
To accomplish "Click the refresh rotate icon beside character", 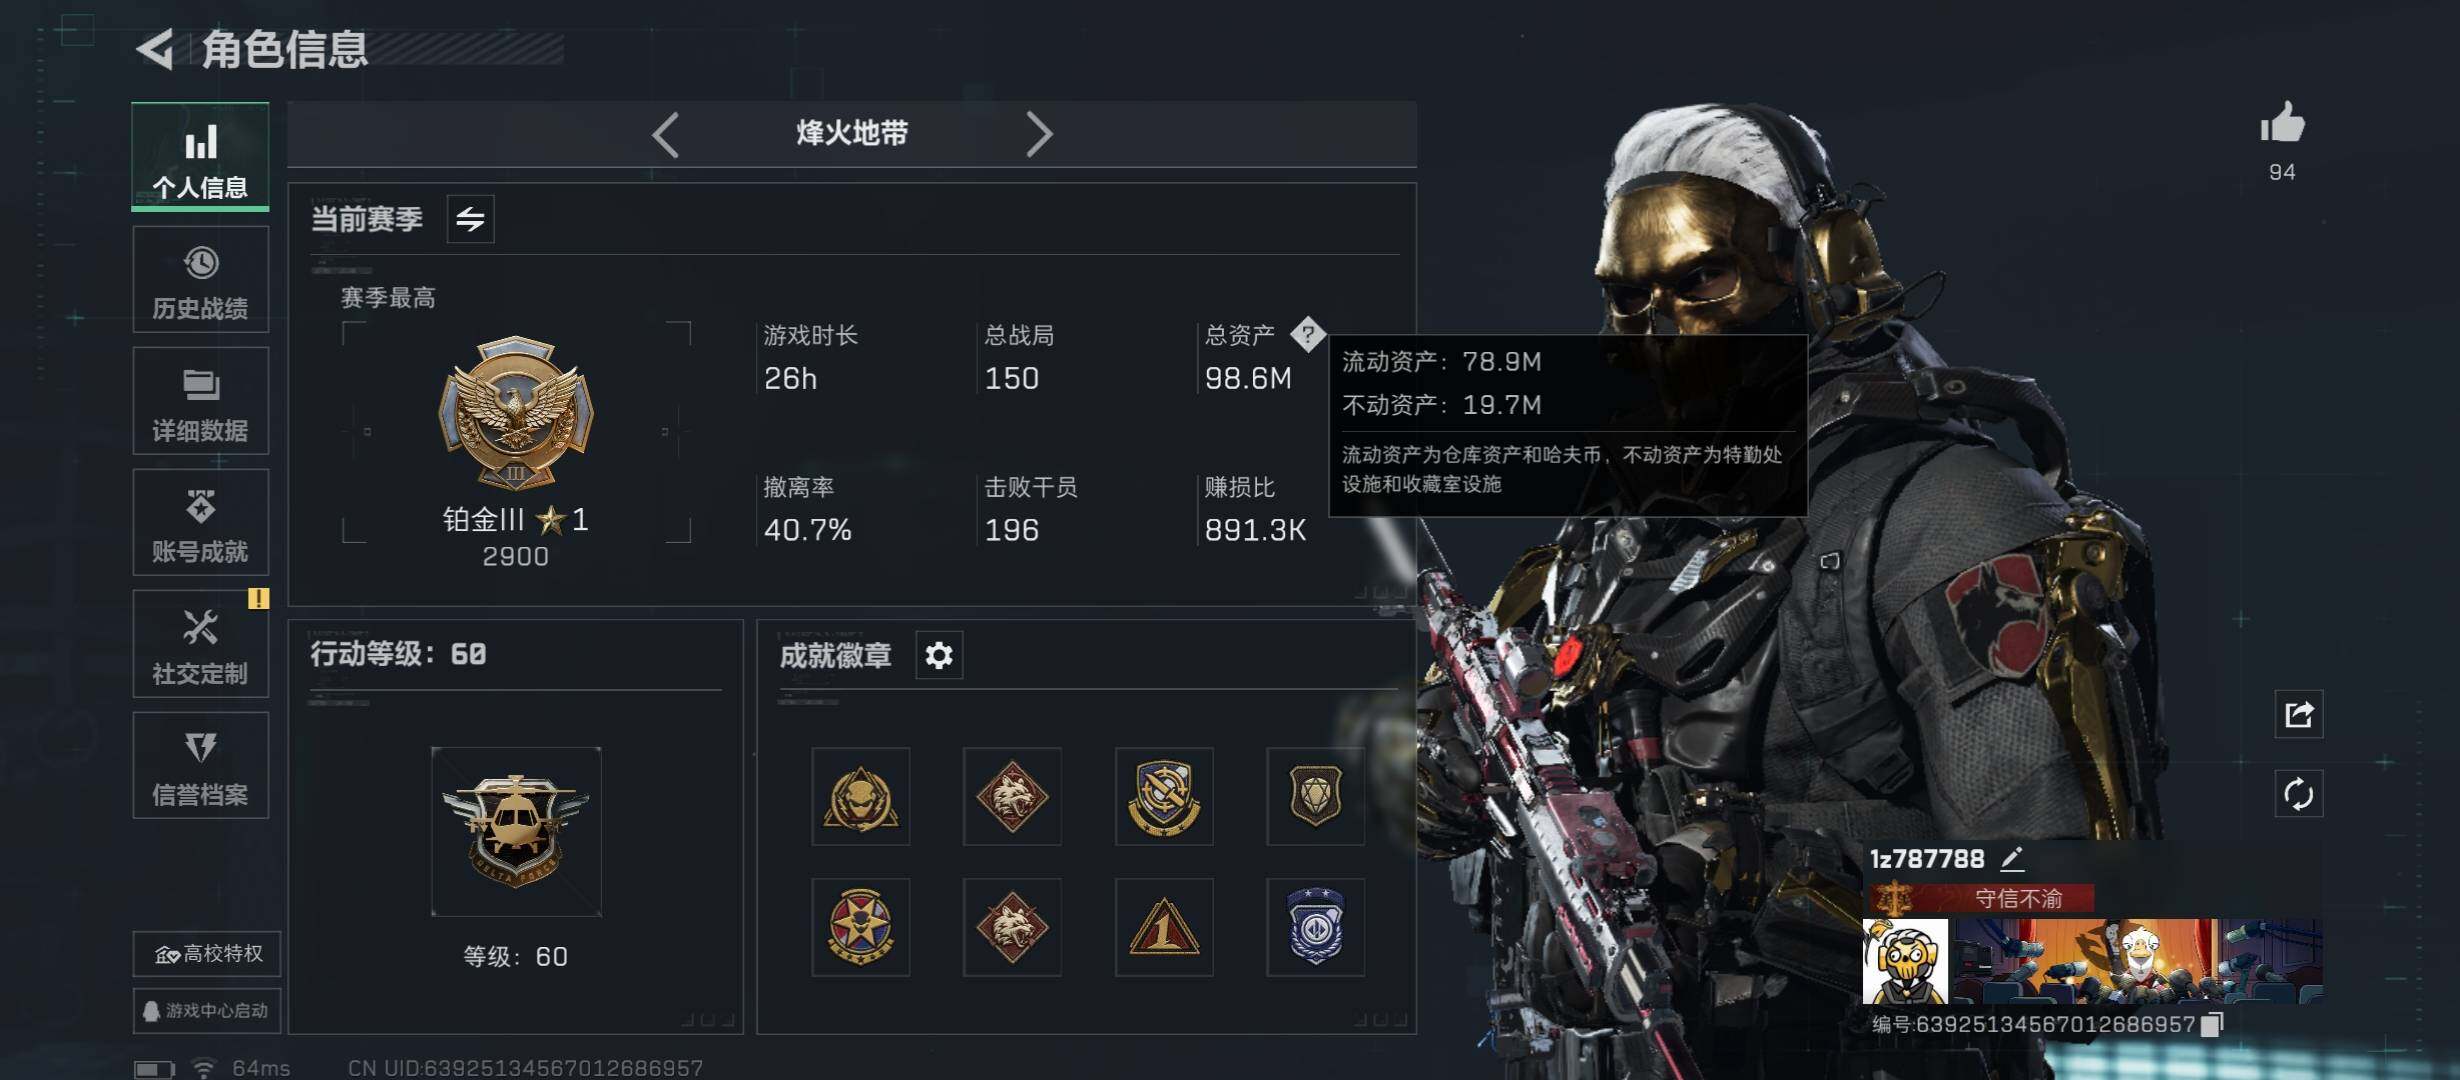I will (x=2298, y=795).
